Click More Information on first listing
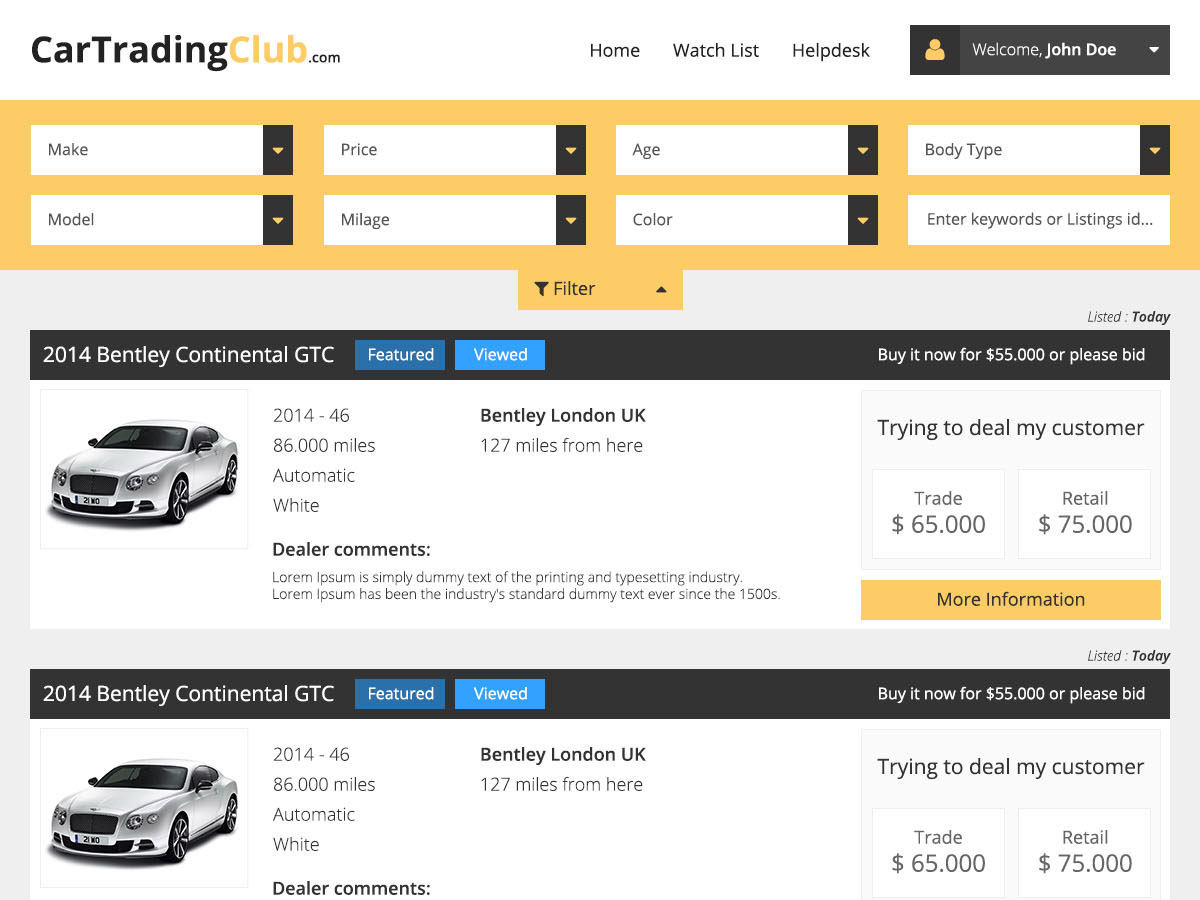The height and width of the screenshot is (900, 1200). [1010, 600]
